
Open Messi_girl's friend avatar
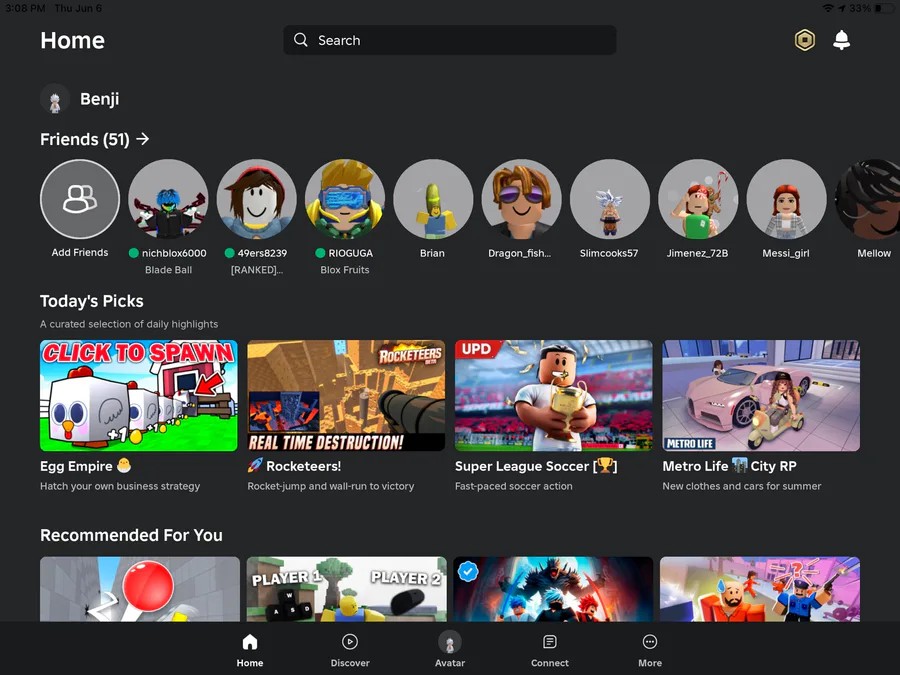click(787, 199)
